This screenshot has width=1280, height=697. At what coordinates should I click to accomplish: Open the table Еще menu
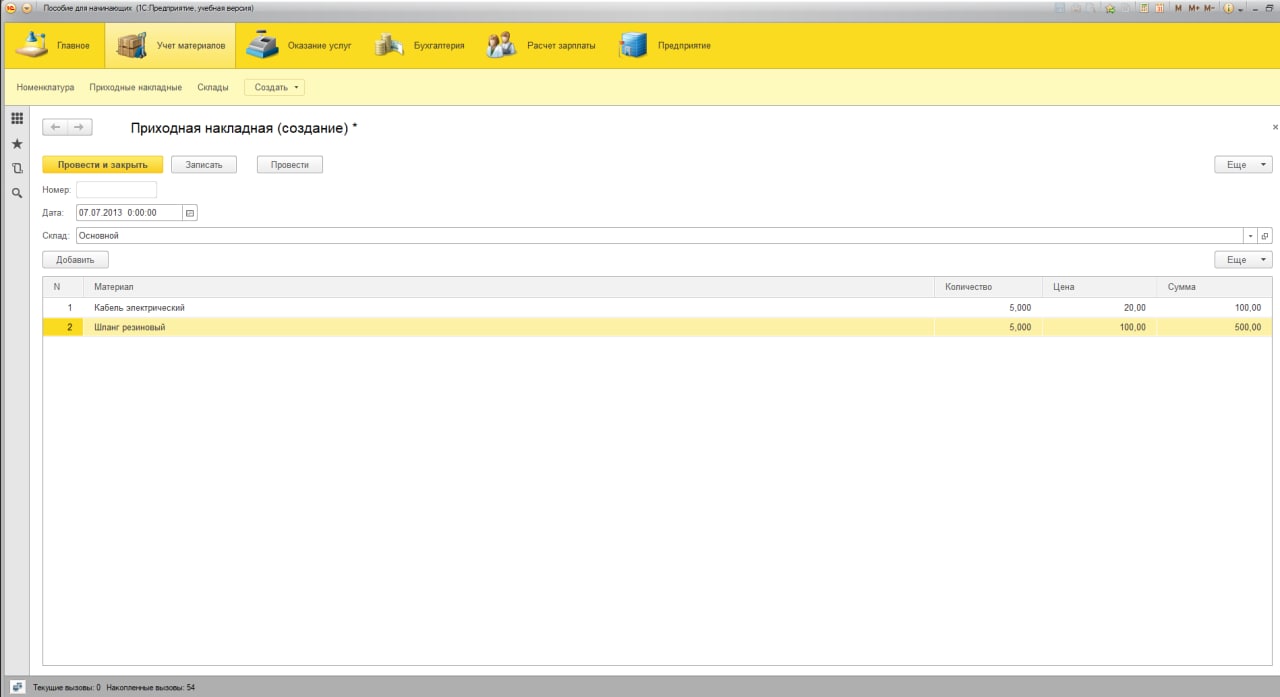click(1243, 260)
